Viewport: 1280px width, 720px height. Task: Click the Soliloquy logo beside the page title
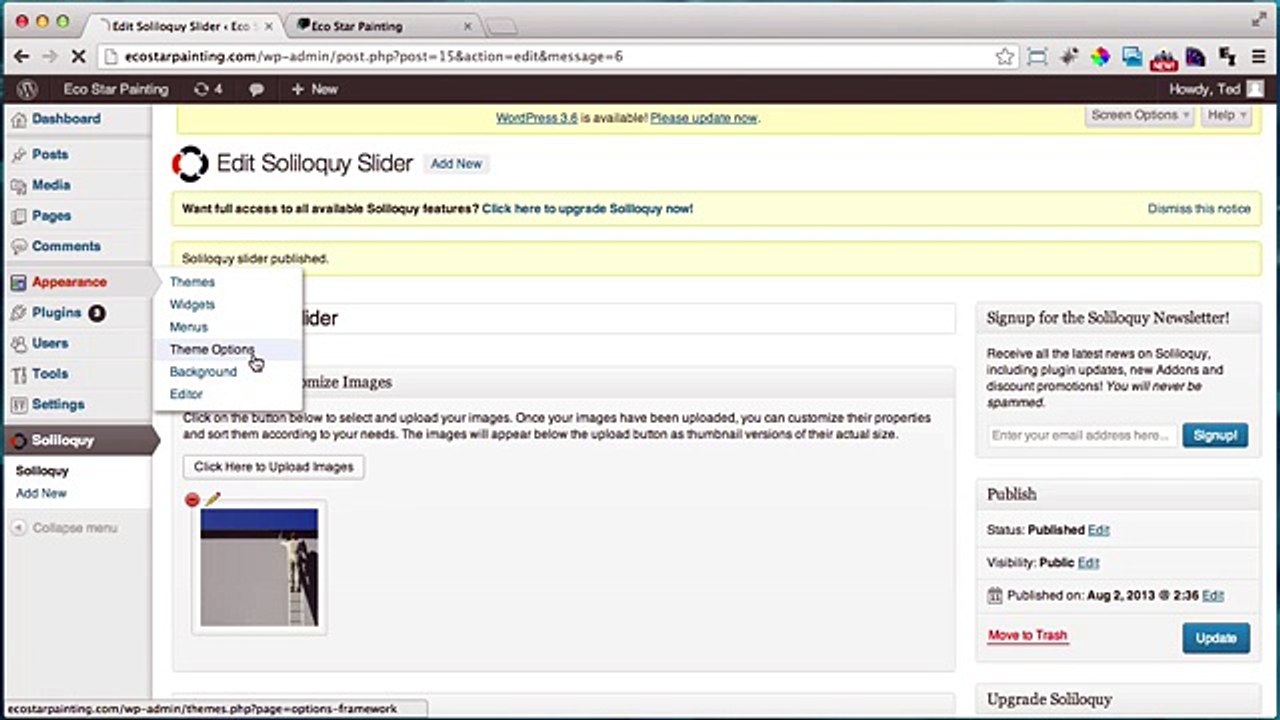(x=190, y=164)
